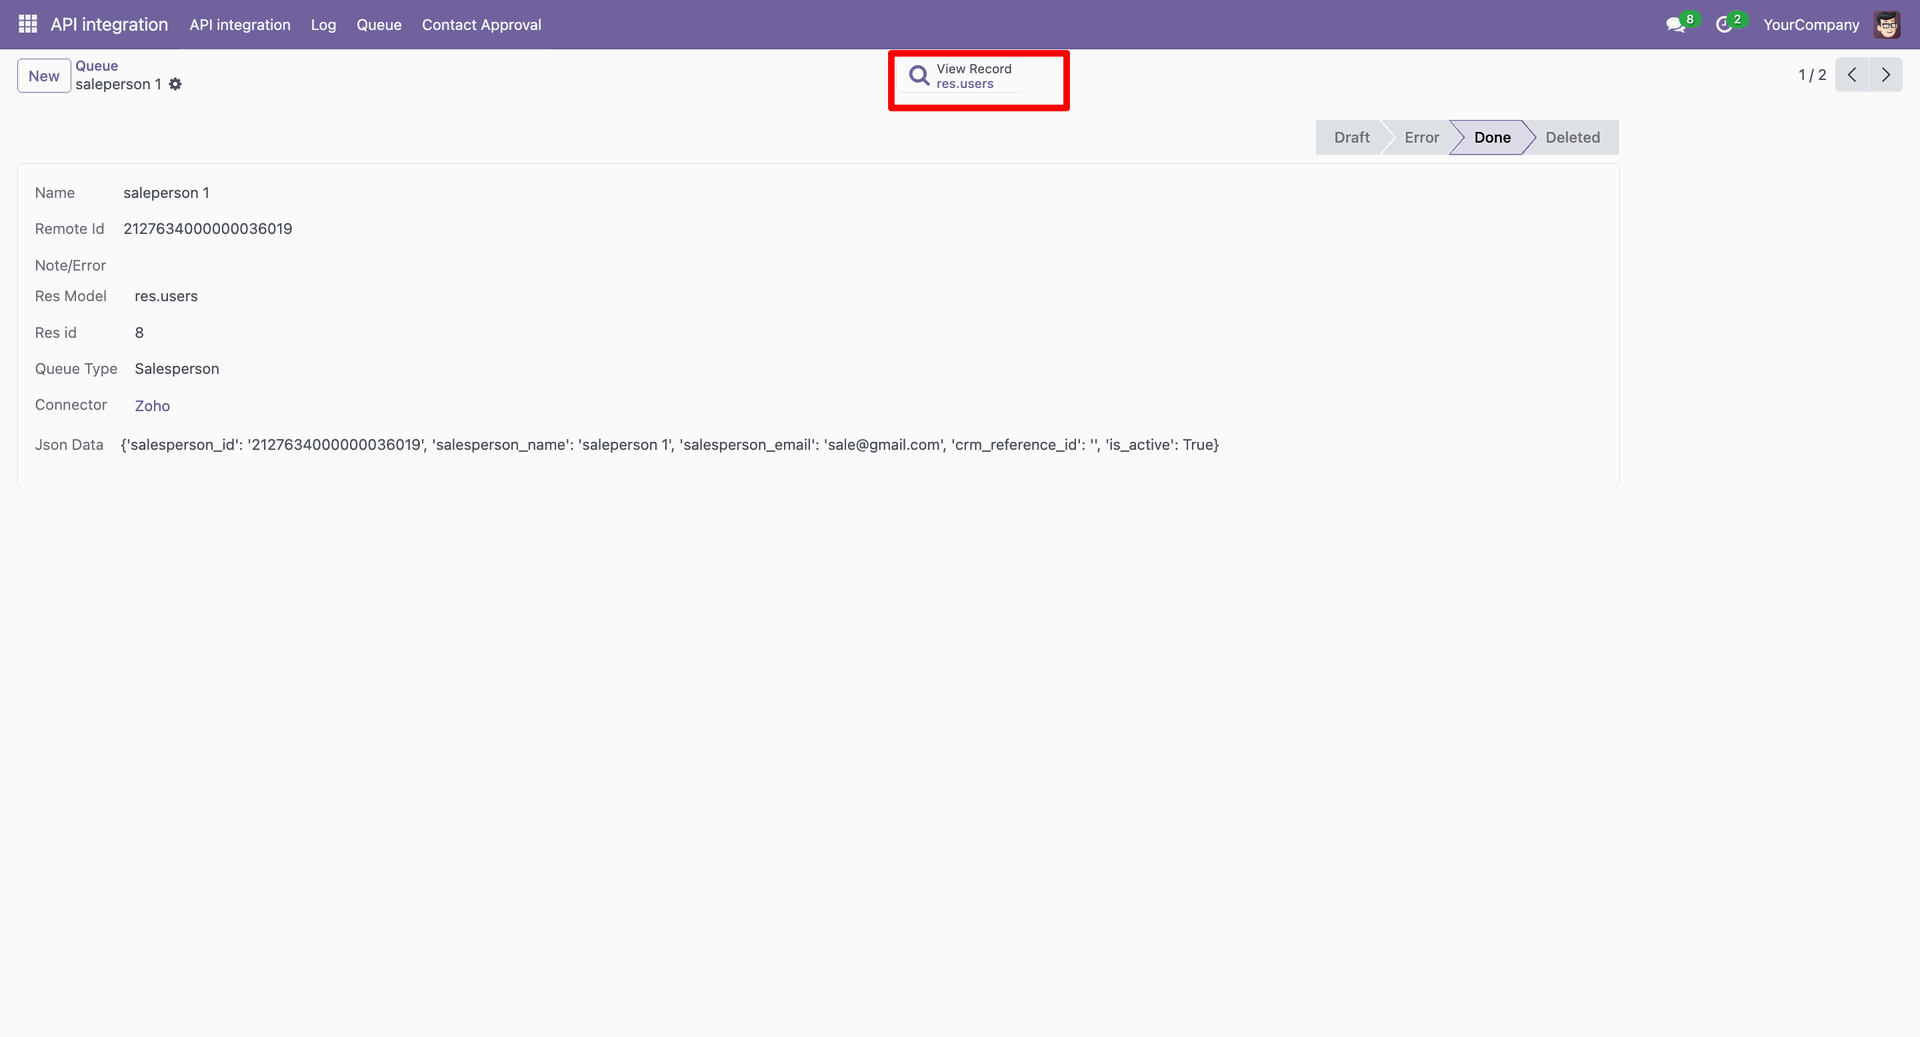The height and width of the screenshot is (1037, 1920).
Task: Click the Json Data field label
Action: pos(69,445)
